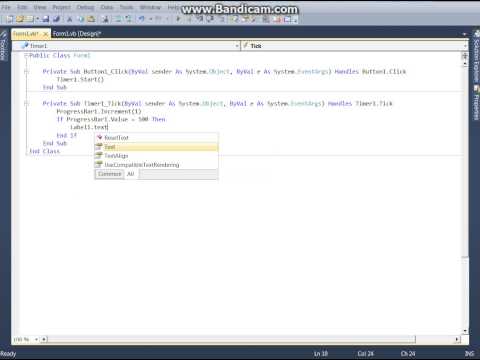Open the Edit menu
The image size is (480, 360).
[22, 7]
